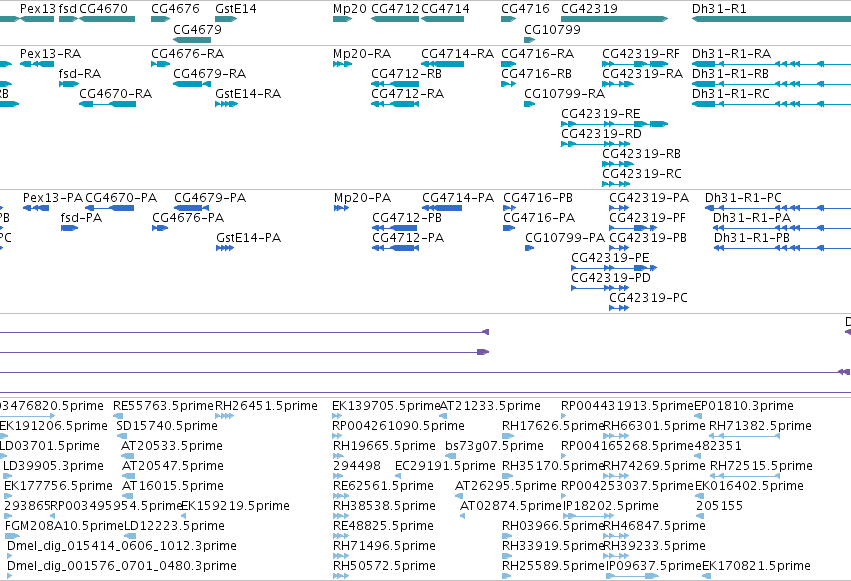Select the RH26451.5prime EST label
The image size is (851, 581).
(x=266, y=406)
